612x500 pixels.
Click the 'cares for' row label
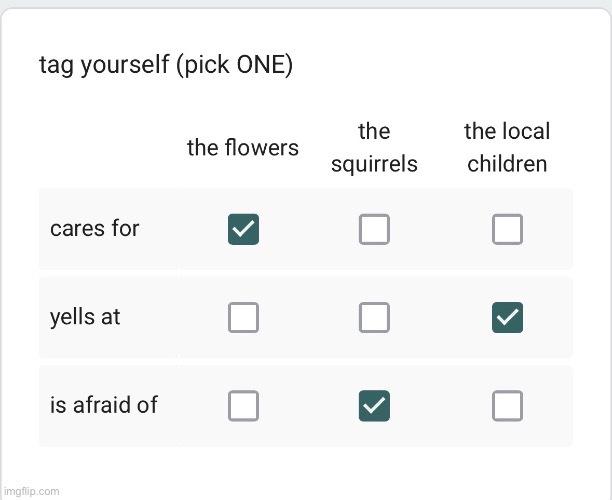[x=95, y=229]
